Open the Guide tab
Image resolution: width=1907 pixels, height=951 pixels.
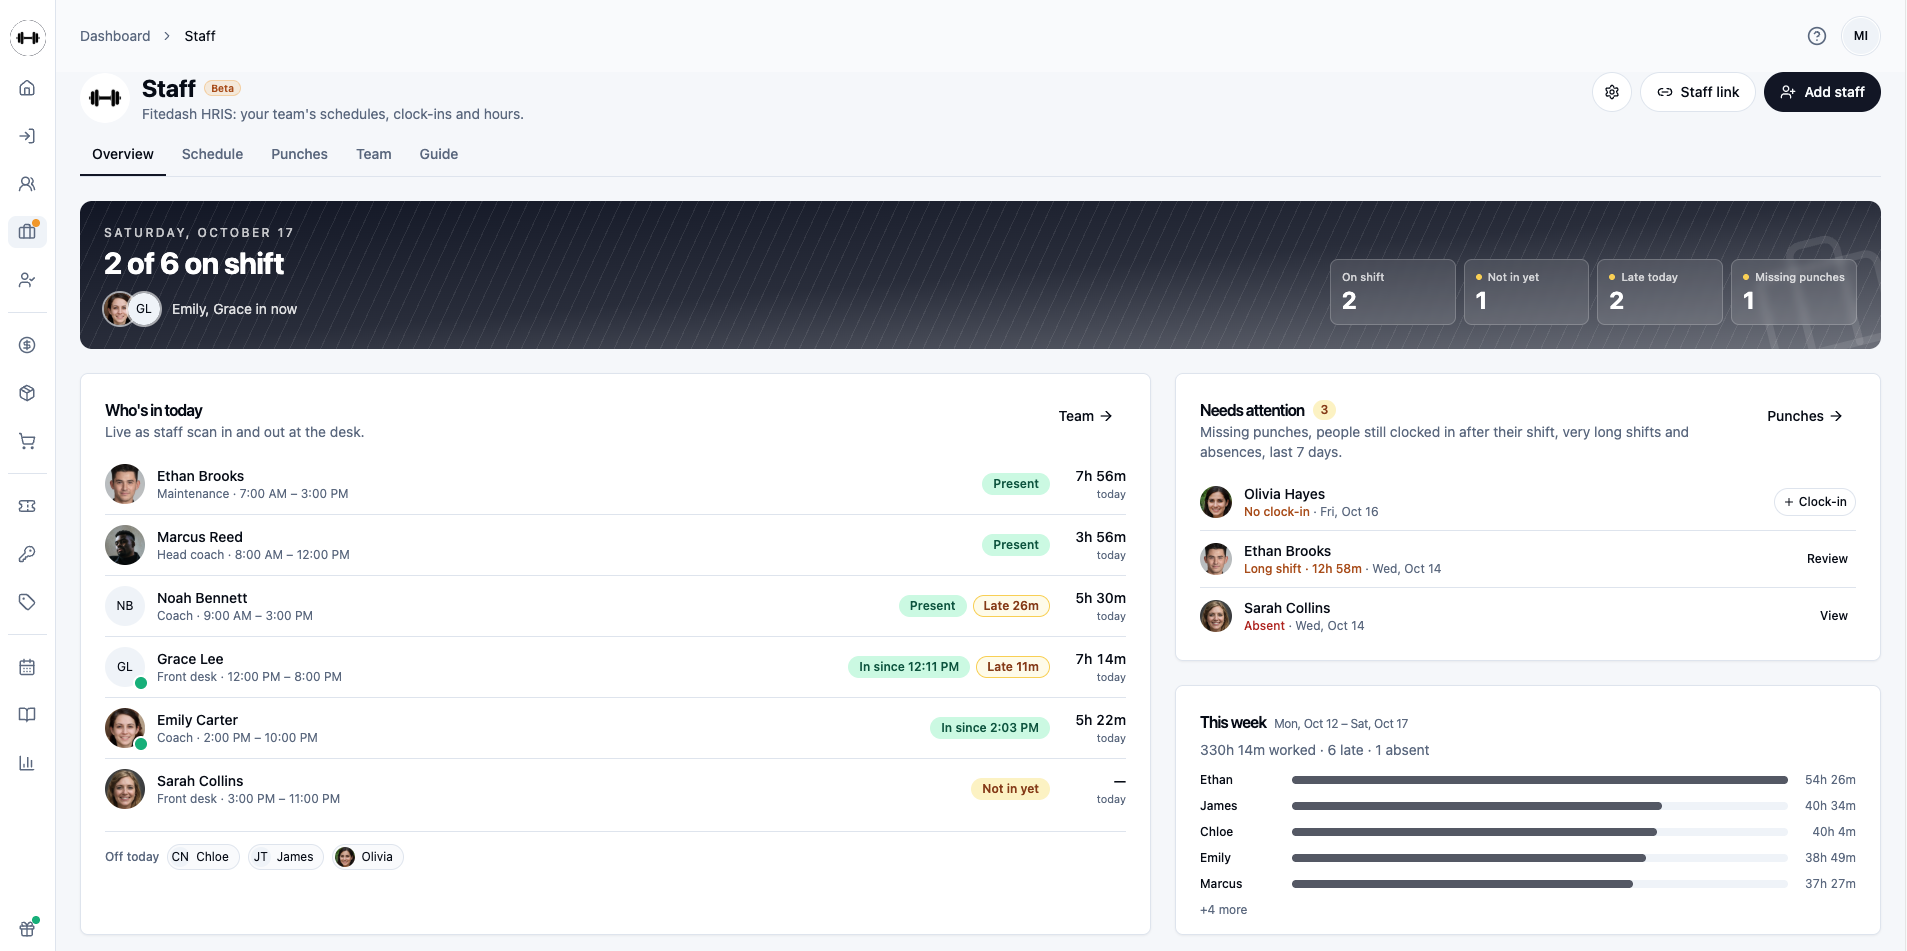coord(439,154)
